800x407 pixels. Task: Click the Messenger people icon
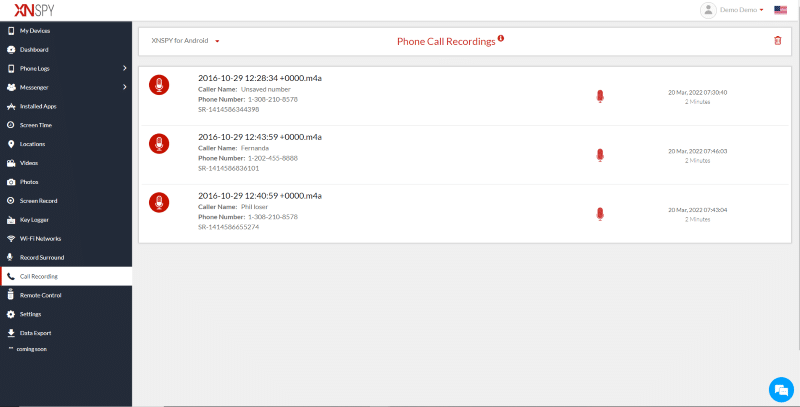11,88
